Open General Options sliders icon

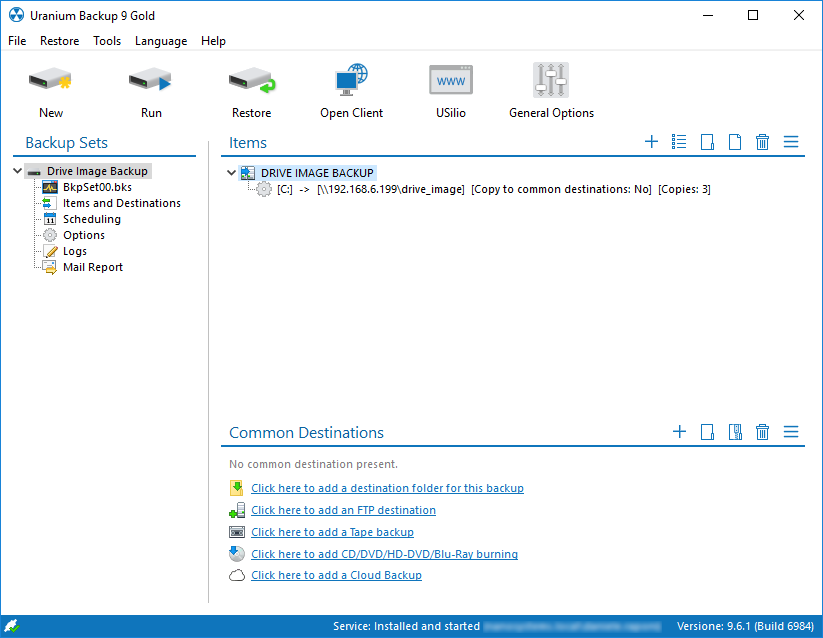(551, 80)
